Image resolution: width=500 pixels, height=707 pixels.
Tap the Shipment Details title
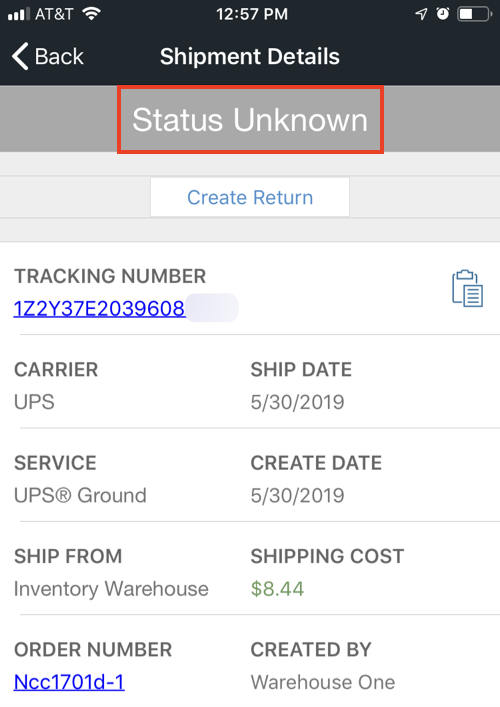250,56
